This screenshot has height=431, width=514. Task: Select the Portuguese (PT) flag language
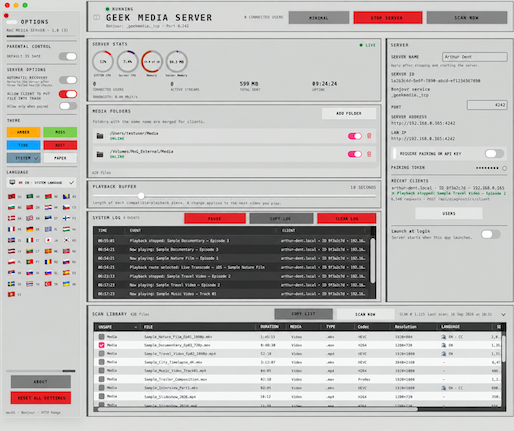coord(30,262)
